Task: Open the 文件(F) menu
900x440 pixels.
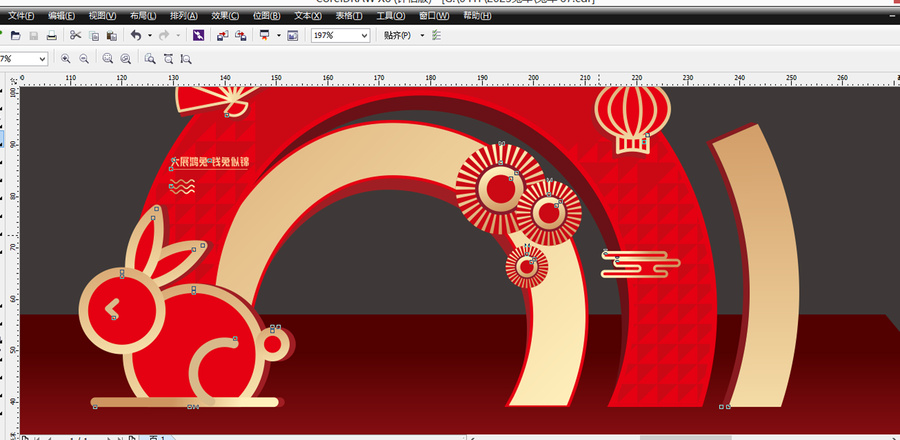Action: 21,16
